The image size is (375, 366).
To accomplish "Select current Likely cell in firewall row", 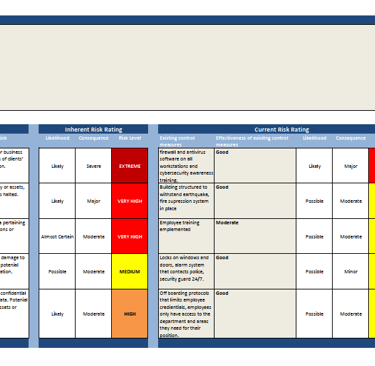I will (x=314, y=166).
